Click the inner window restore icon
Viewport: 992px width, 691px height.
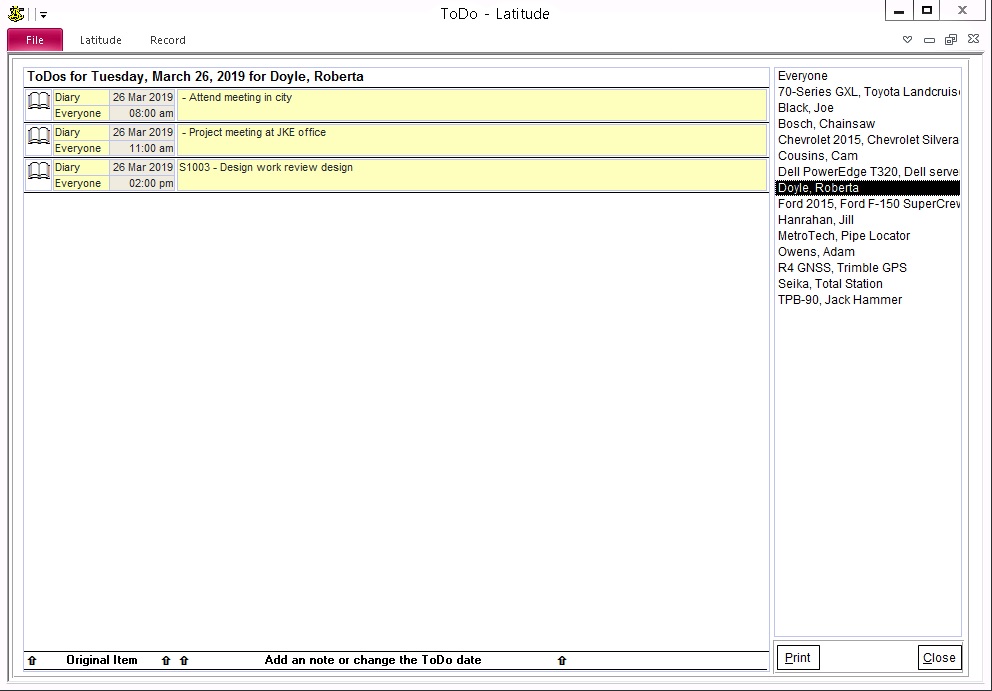coord(949,40)
